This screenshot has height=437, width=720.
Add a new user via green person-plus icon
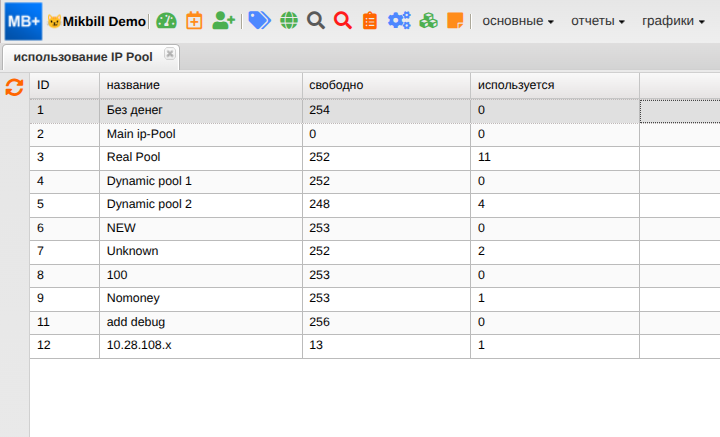coord(224,21)
